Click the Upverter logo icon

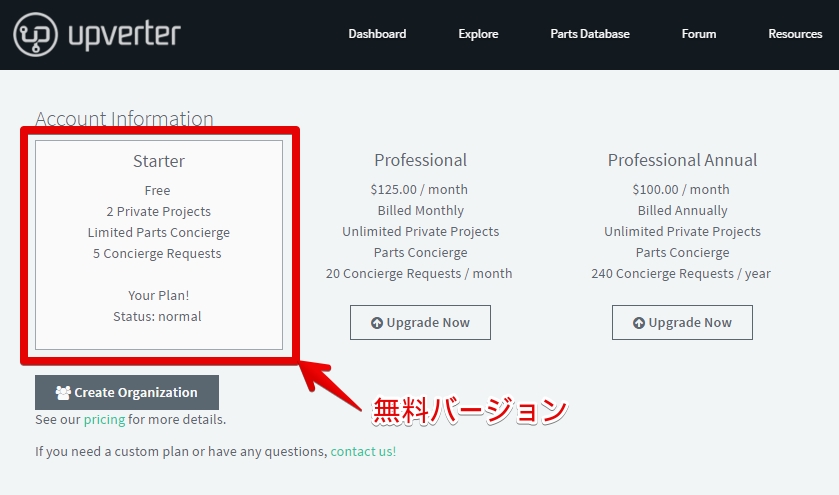pos(35,35)
